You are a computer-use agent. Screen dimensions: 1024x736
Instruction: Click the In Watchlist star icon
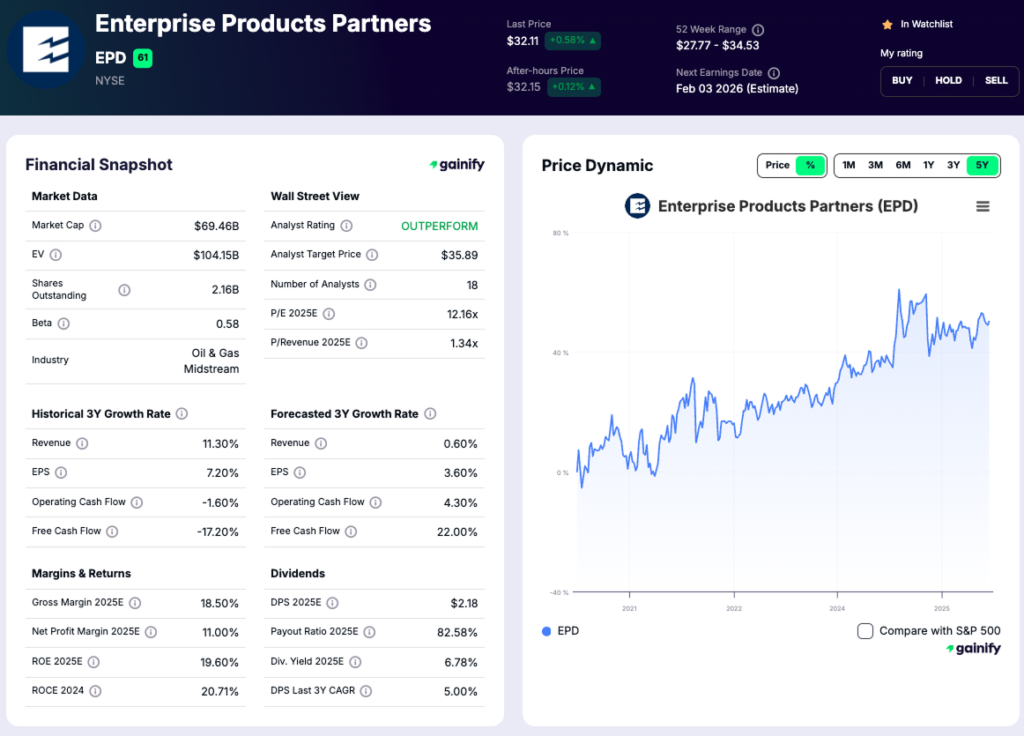pos(887,24)
